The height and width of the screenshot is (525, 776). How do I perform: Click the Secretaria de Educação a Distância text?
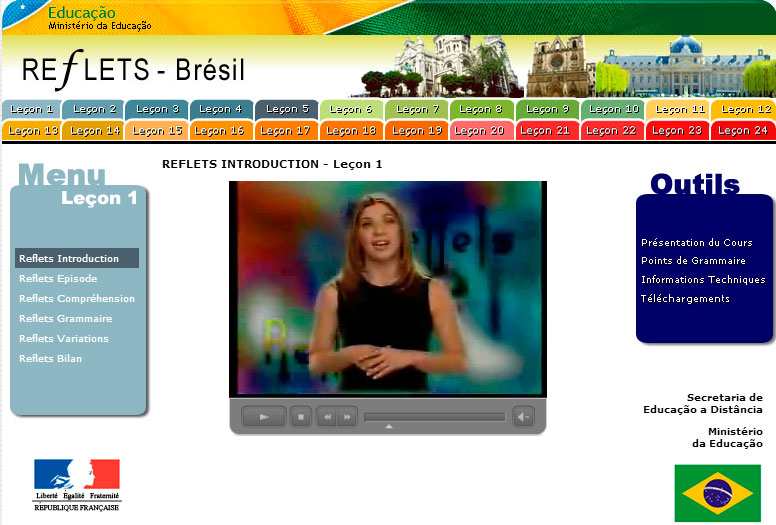pyautogui.click(x=703, y=403)
